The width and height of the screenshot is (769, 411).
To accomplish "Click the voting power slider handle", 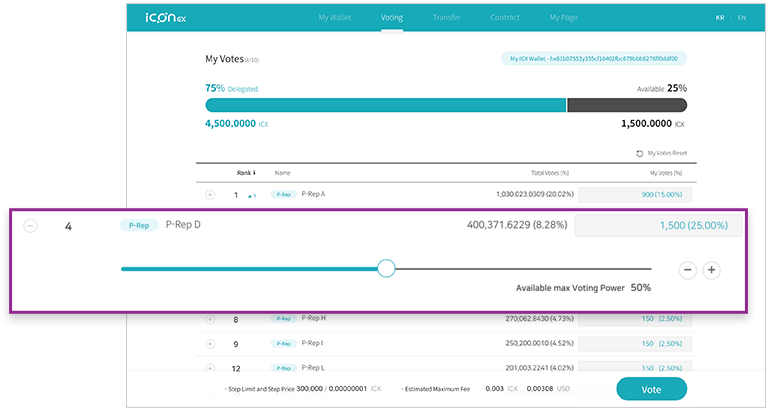I will point(386,268).
